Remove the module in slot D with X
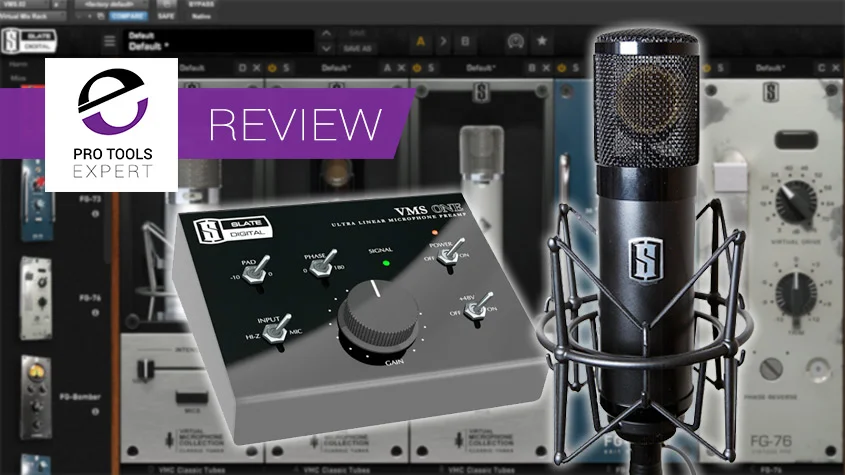This screenshot has height=475, width=845. [x=257, y=68]
